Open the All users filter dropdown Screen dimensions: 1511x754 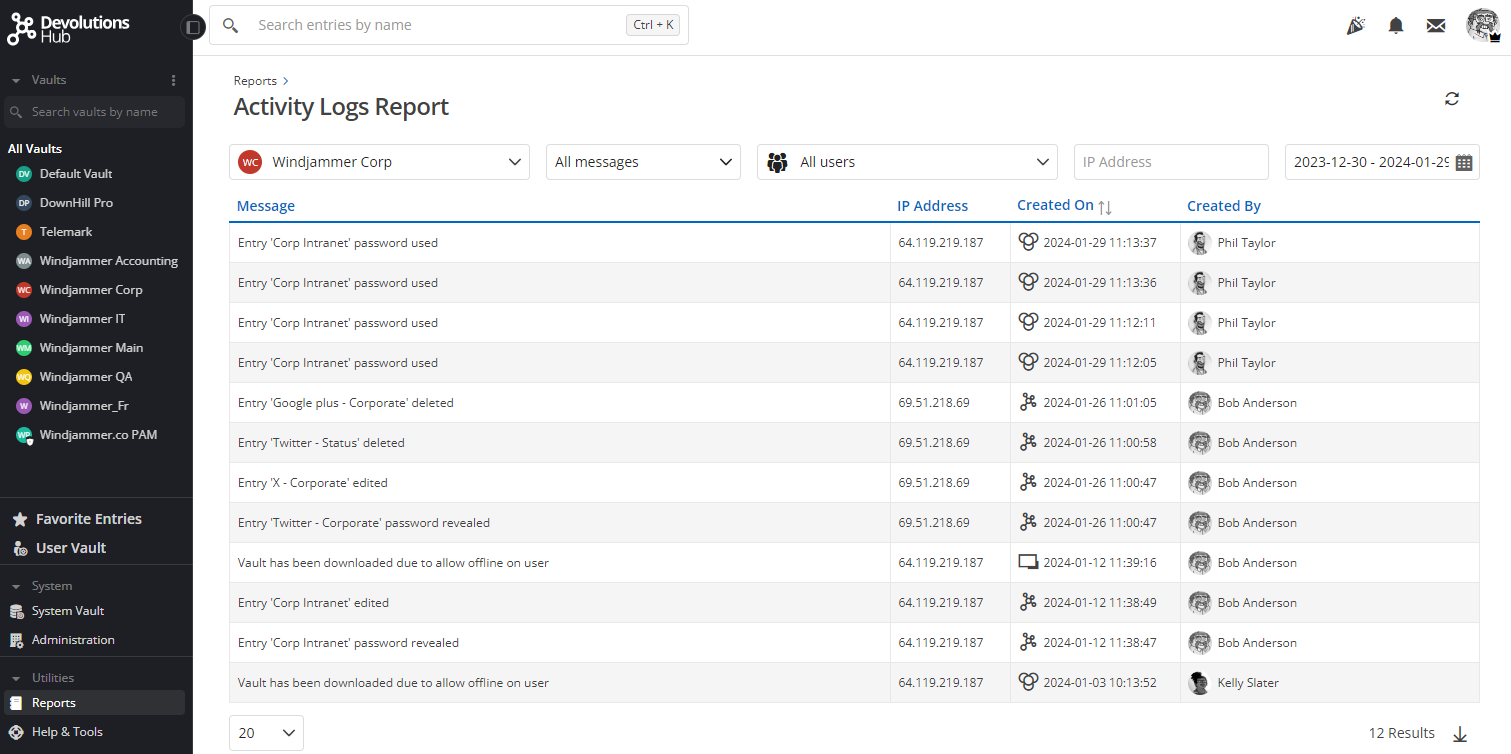[907, 162]
